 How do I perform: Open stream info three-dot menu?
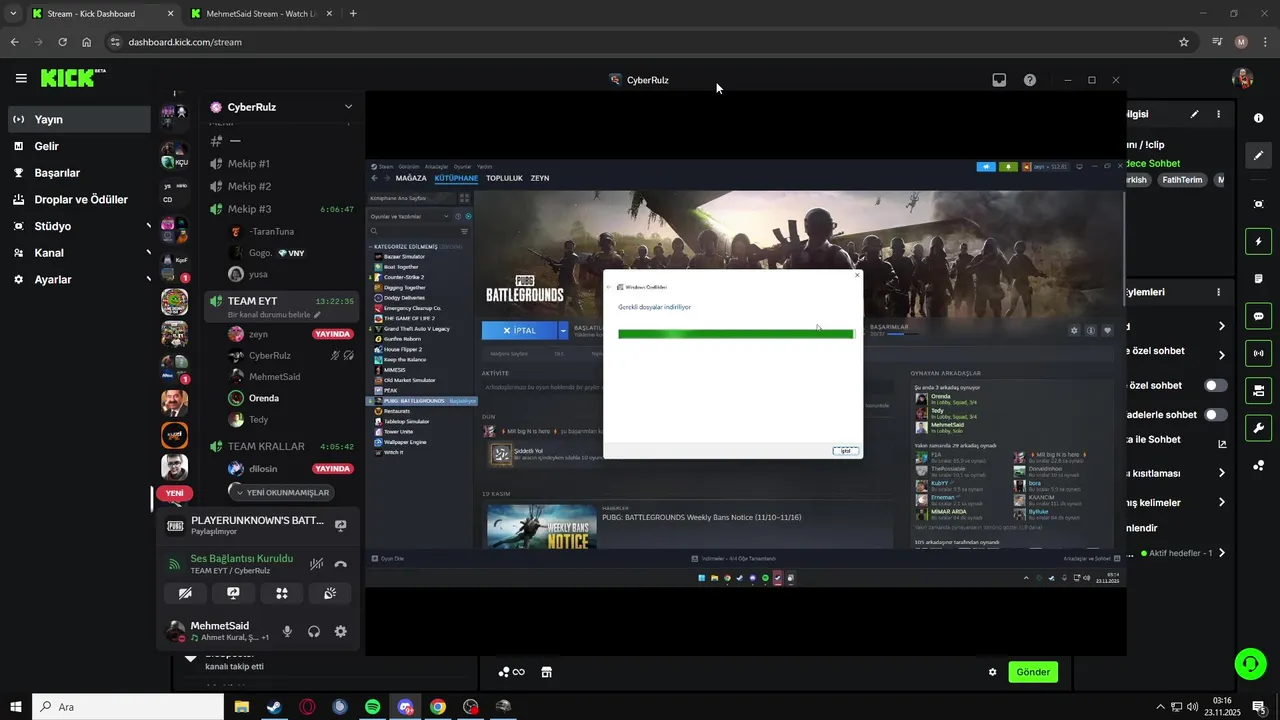pyautogui.click(x=1218, y=114)
